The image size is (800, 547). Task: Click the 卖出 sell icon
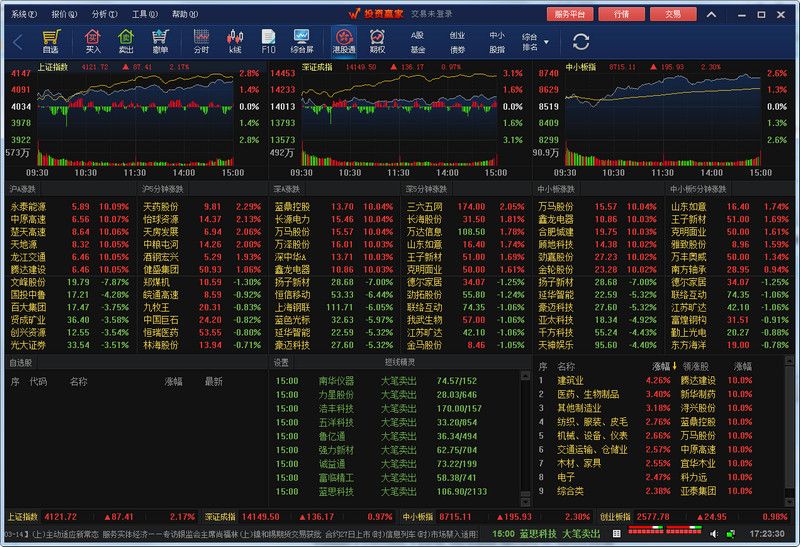pyautogui.click(x=126, y=41)
